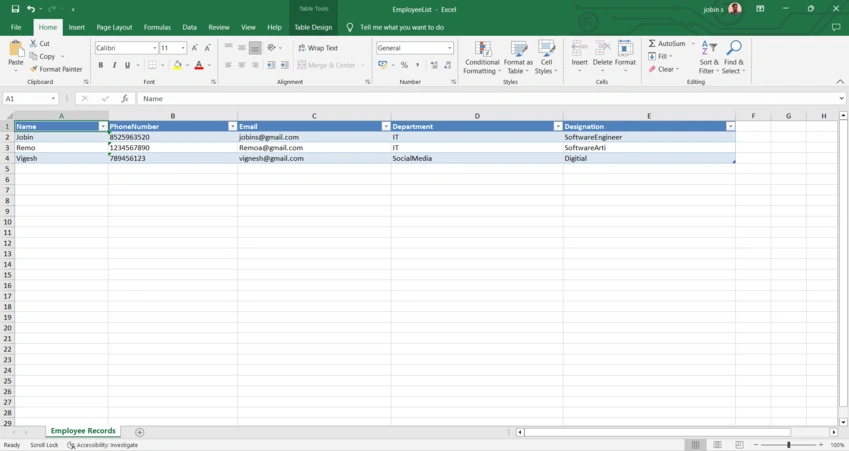Toggle Wrap Text
The height and width of the screenshot is (451, 849).
pyautogui.click(x=318, y=48)
